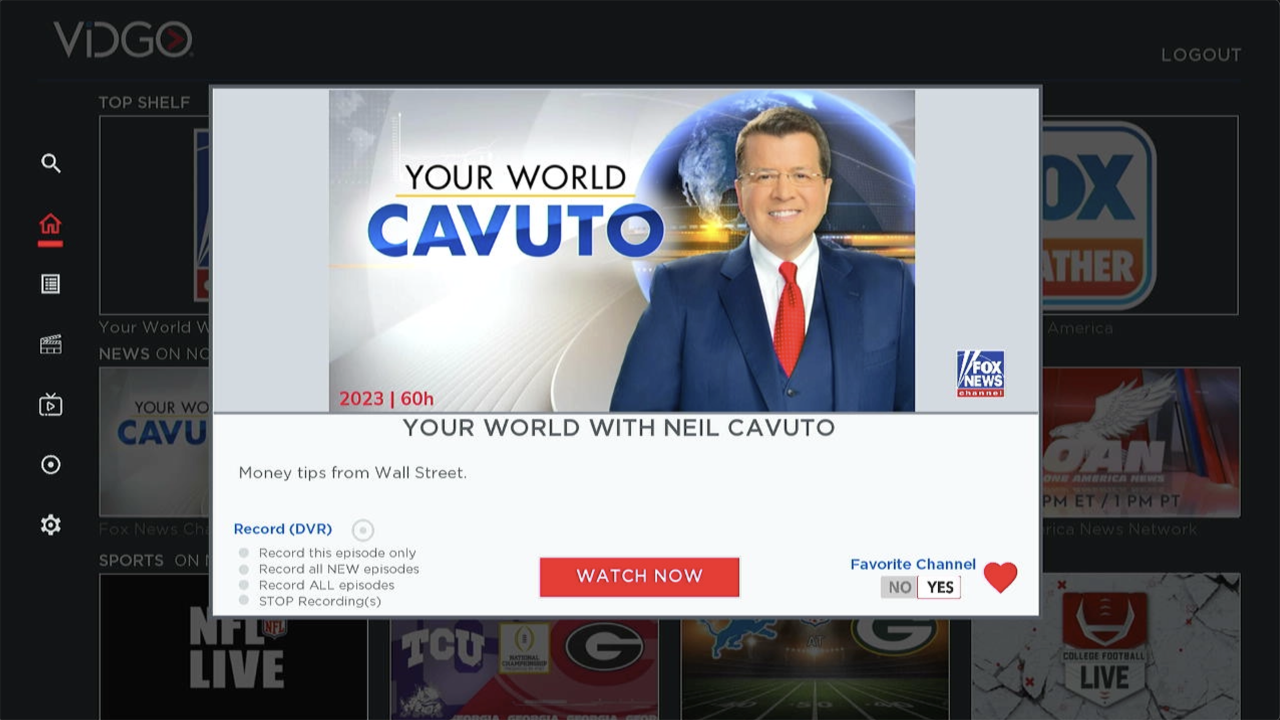Image resolution: width=1280 pixels, height=720 pixels.
Task: Click the 2023 | 60h label
Action: pyautogui.click(x=386, y=399)
